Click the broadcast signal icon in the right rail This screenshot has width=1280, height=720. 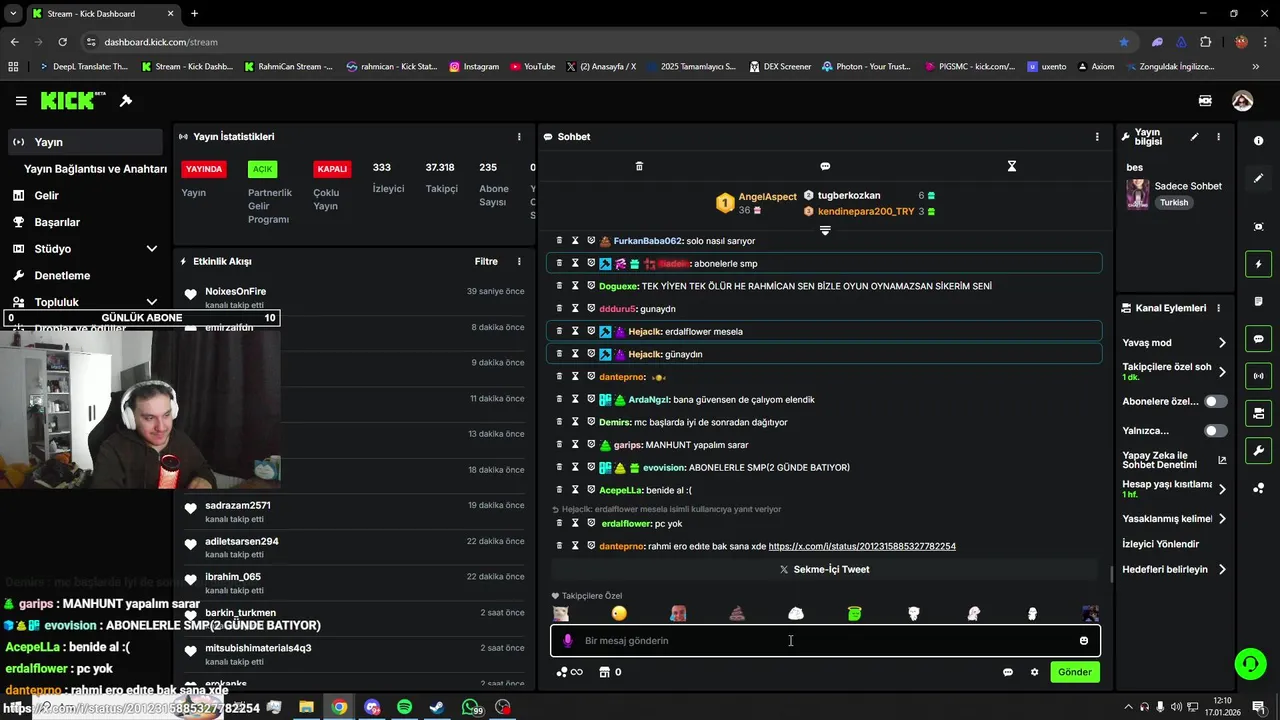(x=1258, y=376)
